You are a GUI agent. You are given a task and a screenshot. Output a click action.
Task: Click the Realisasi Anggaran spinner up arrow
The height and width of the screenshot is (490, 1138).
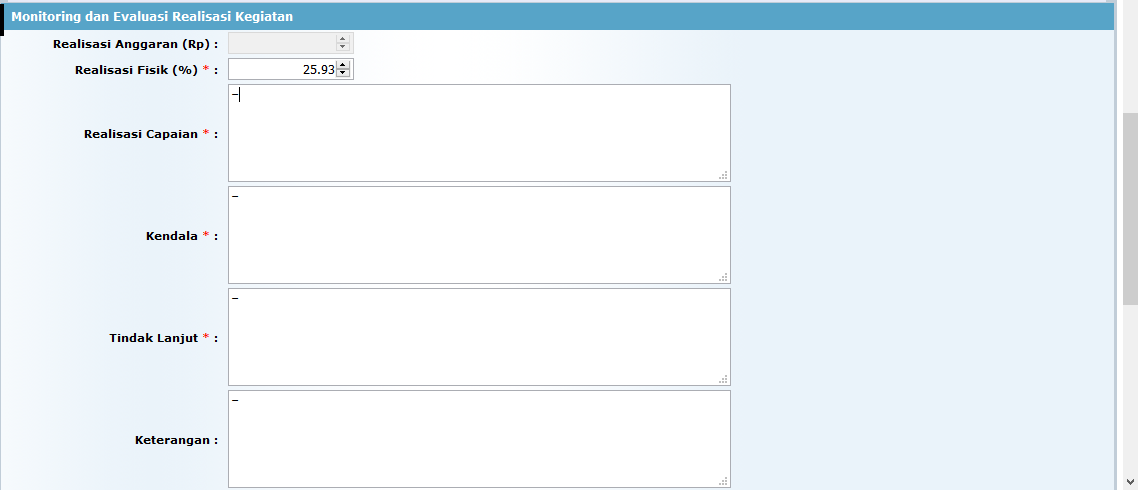point(343,39)
